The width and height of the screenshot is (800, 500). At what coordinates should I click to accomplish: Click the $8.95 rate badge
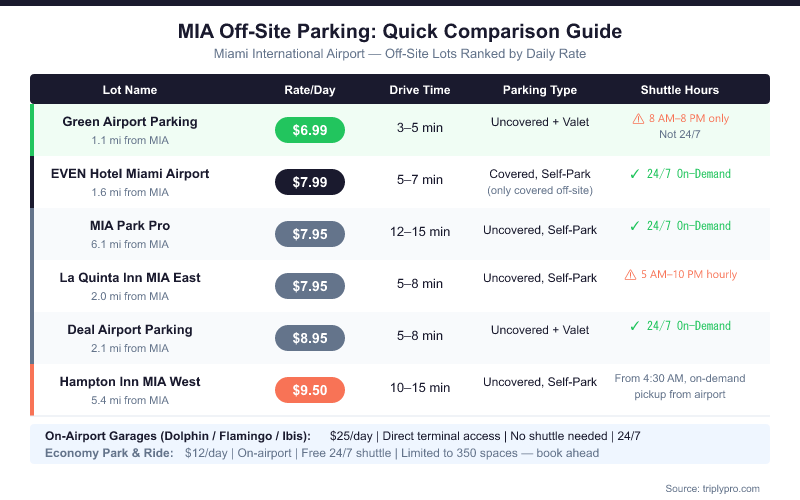pyautogui.click(x=310, y=338)
